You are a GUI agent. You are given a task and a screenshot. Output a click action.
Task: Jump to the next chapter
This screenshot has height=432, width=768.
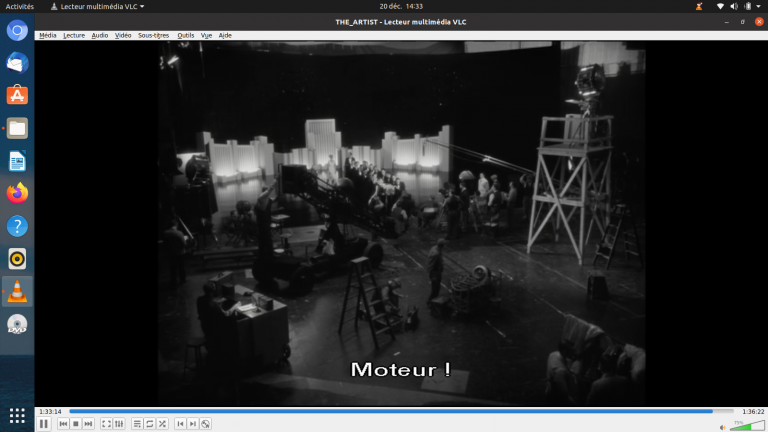coord(193,424)
